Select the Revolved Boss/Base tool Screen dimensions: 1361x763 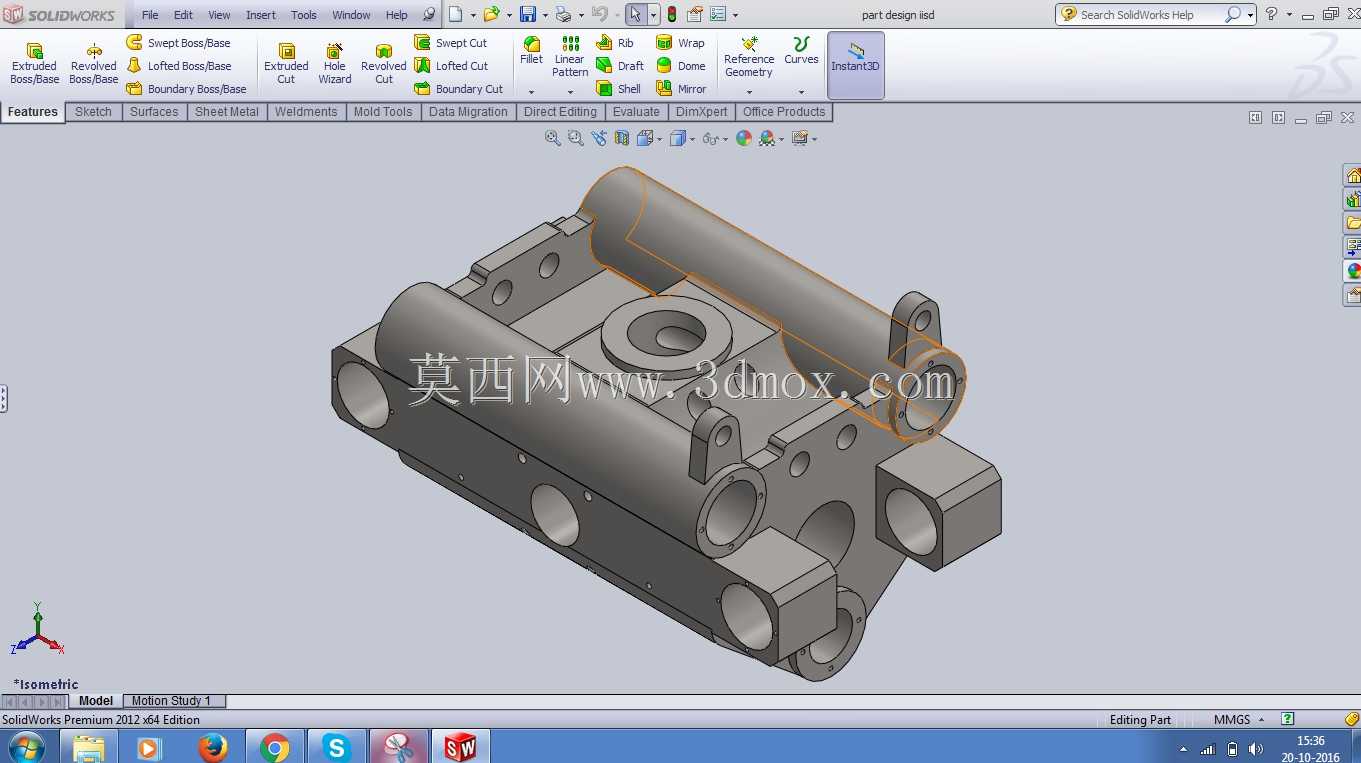[x=94, y=64]
